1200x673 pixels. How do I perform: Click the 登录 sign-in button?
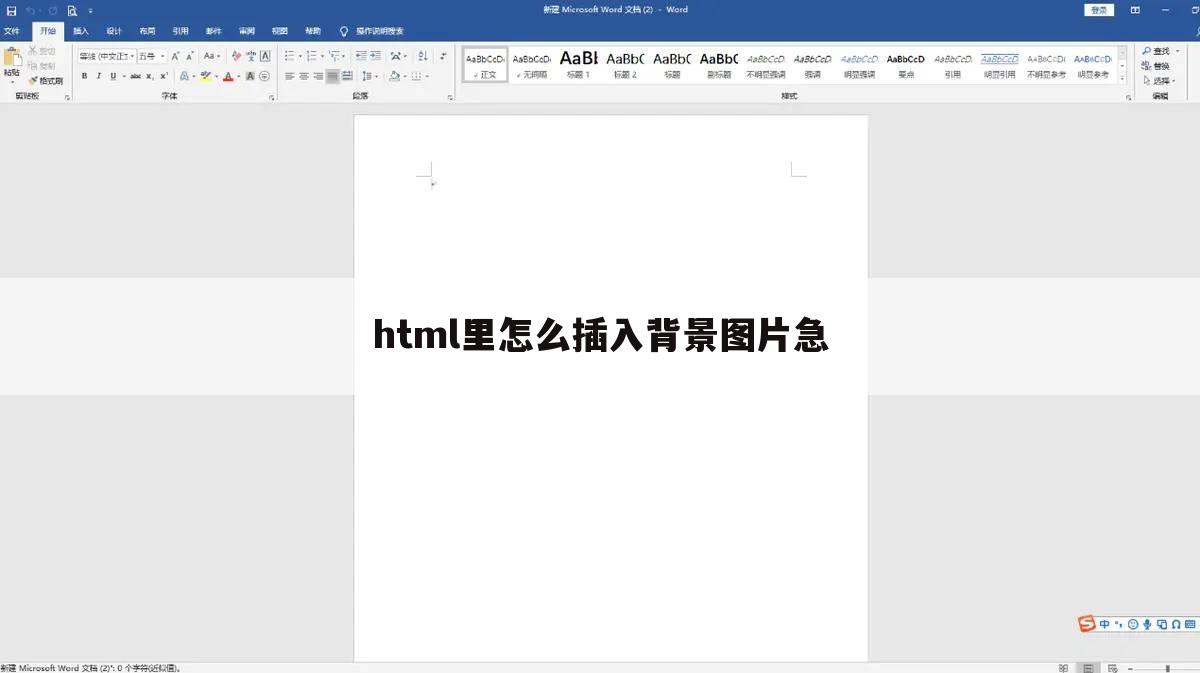click(1098, 9)
